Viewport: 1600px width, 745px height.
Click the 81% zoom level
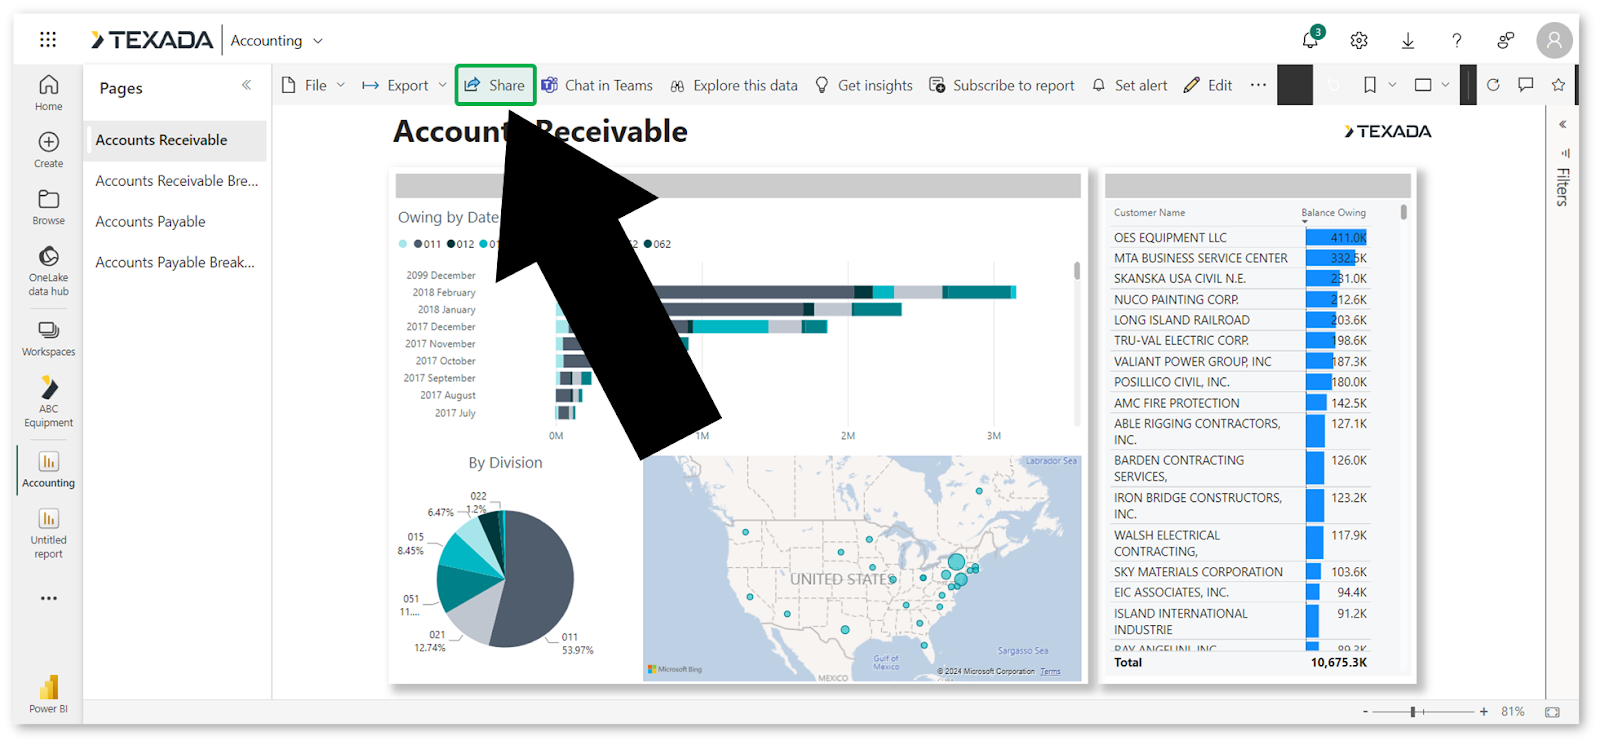pyautogui.click(x=1512, y=712)
